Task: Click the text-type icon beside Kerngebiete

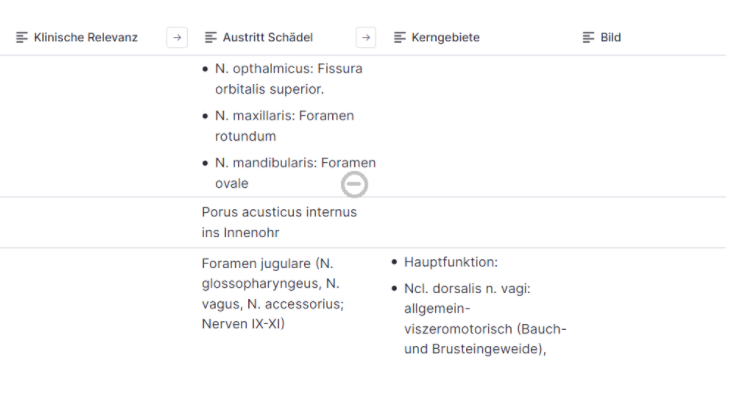Action: tap(400, 38)
